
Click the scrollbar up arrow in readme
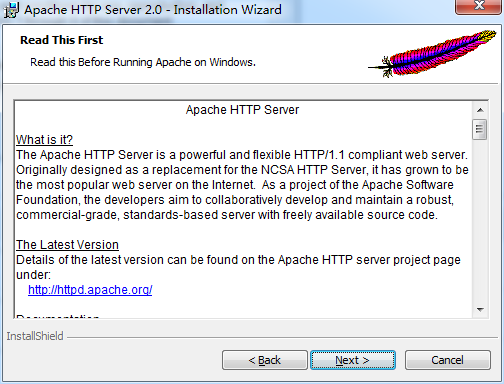point(480,110)
